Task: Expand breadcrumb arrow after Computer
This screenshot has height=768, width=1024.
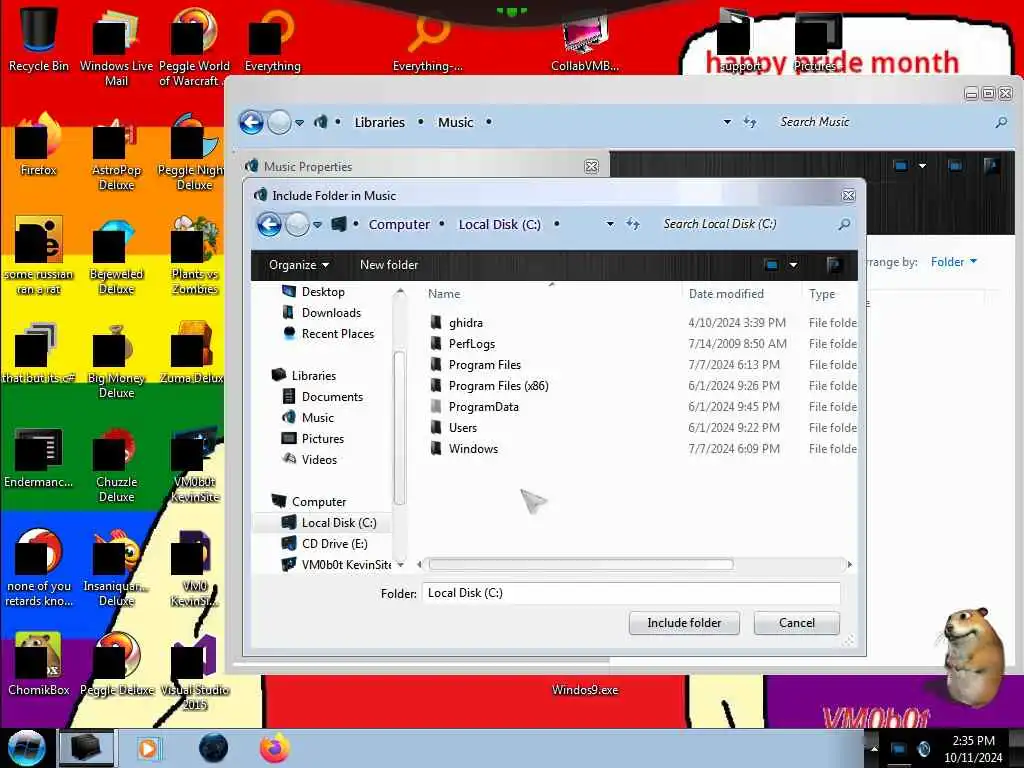Action: point(442,224)
